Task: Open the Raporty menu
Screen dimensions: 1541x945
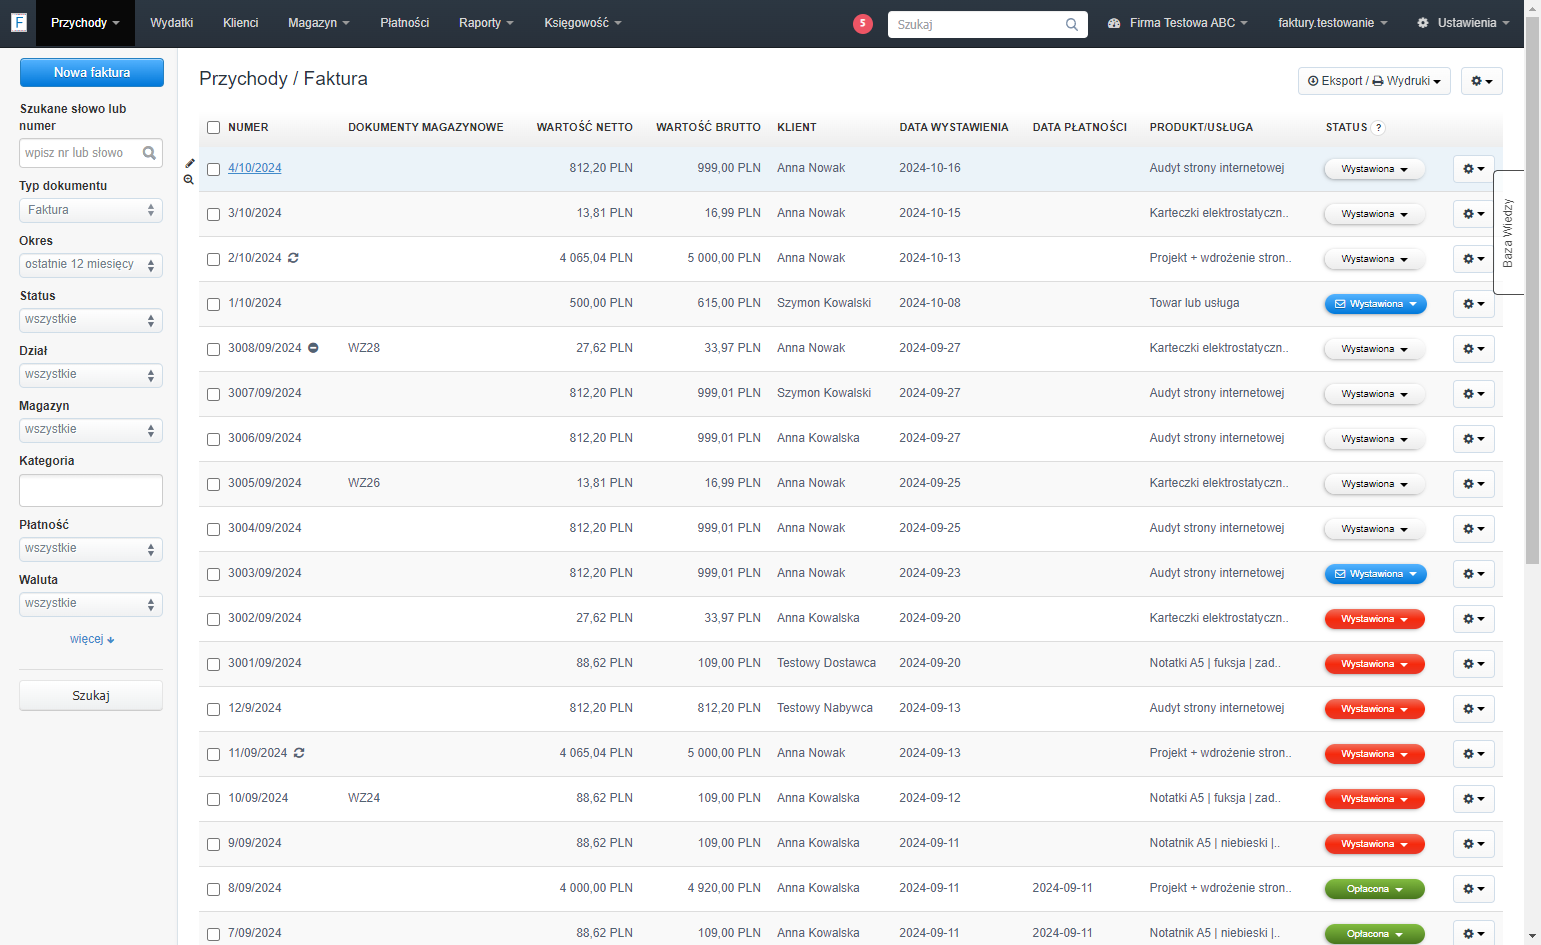Action: 486,23
